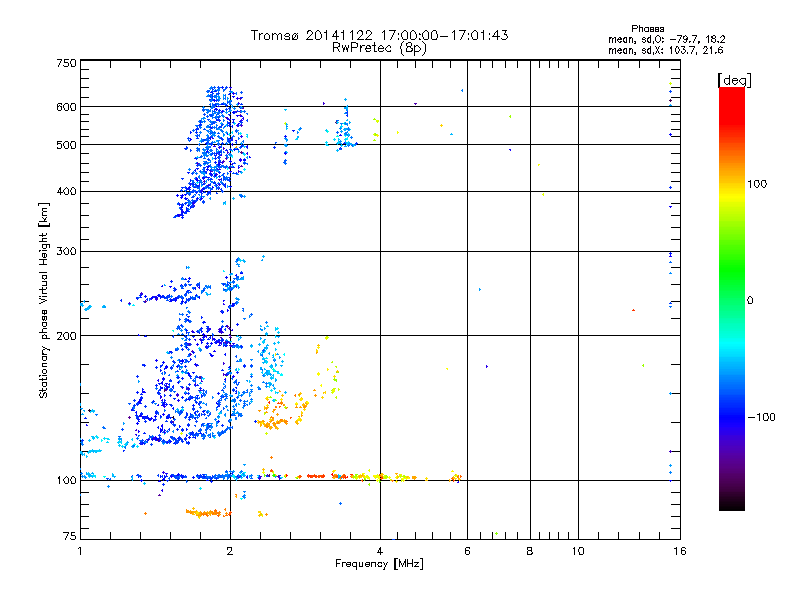
Task: Click the y-axis tick label '400'
Action: [66, 191]
